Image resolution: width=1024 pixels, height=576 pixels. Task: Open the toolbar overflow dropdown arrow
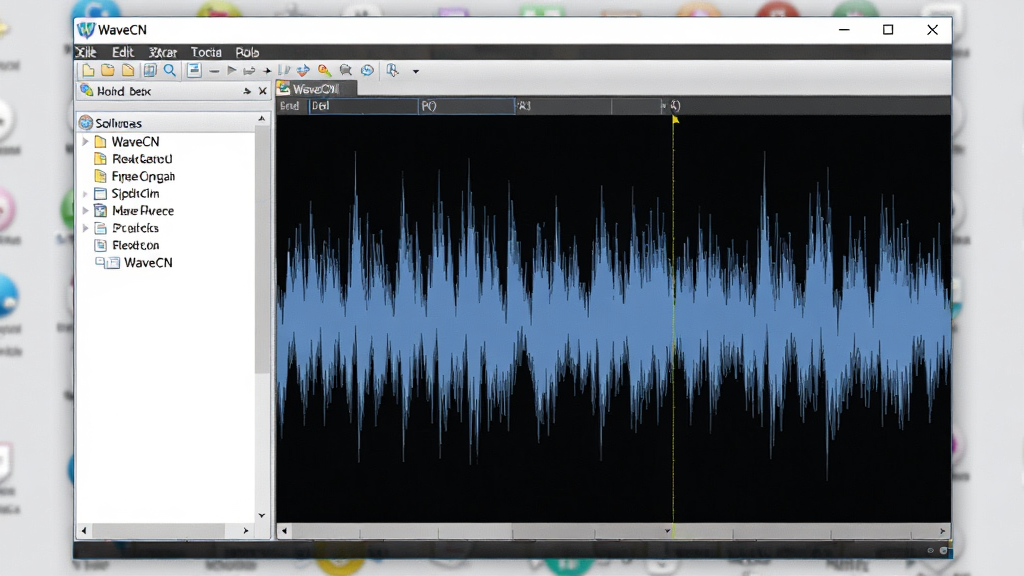pyautogui.click(x=415, y=71)
